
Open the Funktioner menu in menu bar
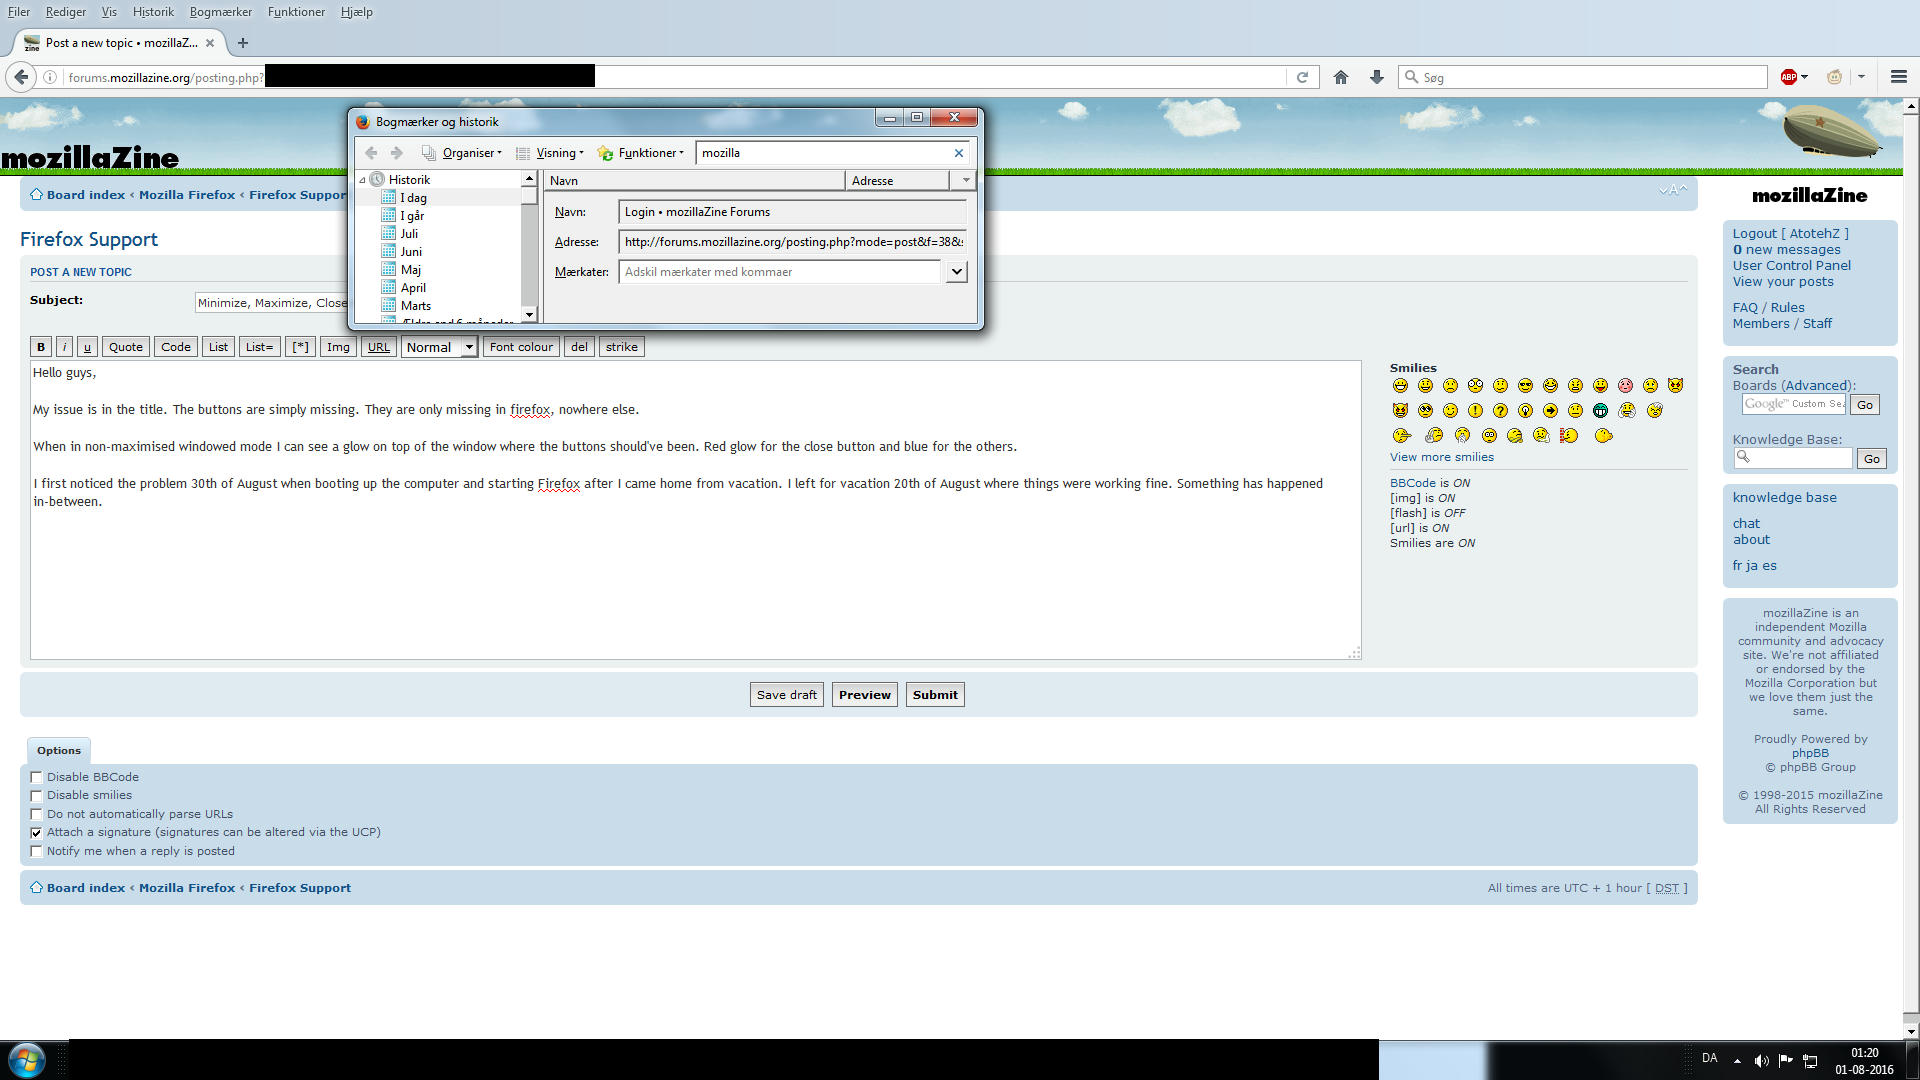click(296, 12)
